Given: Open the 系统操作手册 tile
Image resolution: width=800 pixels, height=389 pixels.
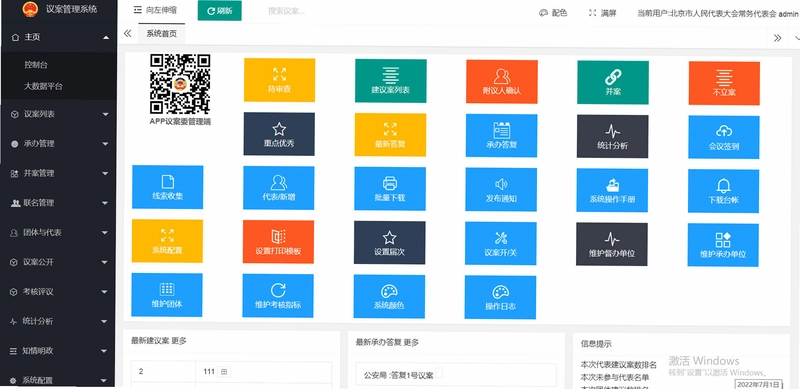Looking at the screenshot, I should pos(612,190).
